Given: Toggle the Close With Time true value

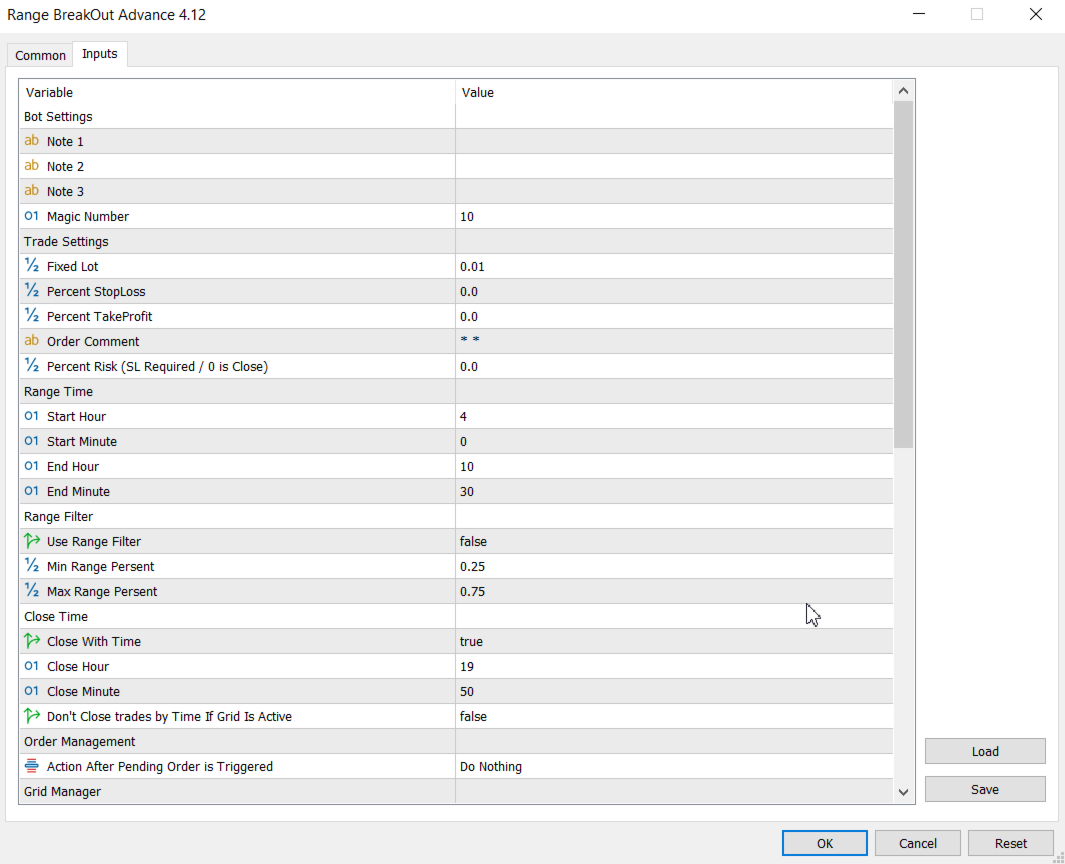Looking at the screenshot, I should (674, 641).
